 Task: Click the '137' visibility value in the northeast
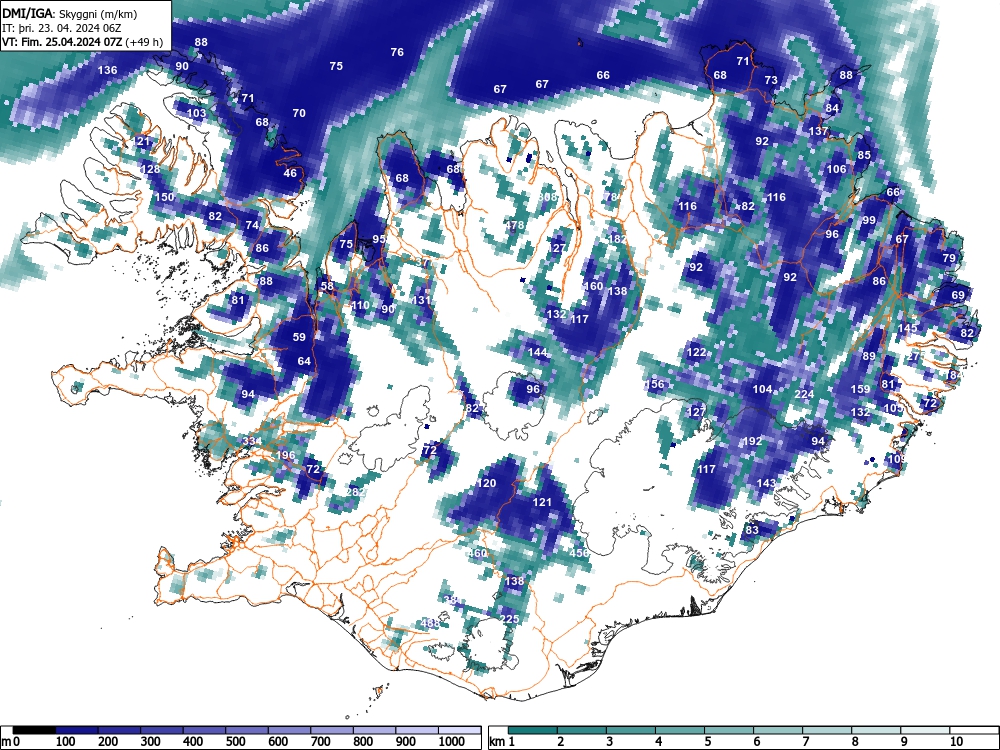pos(818,131)
